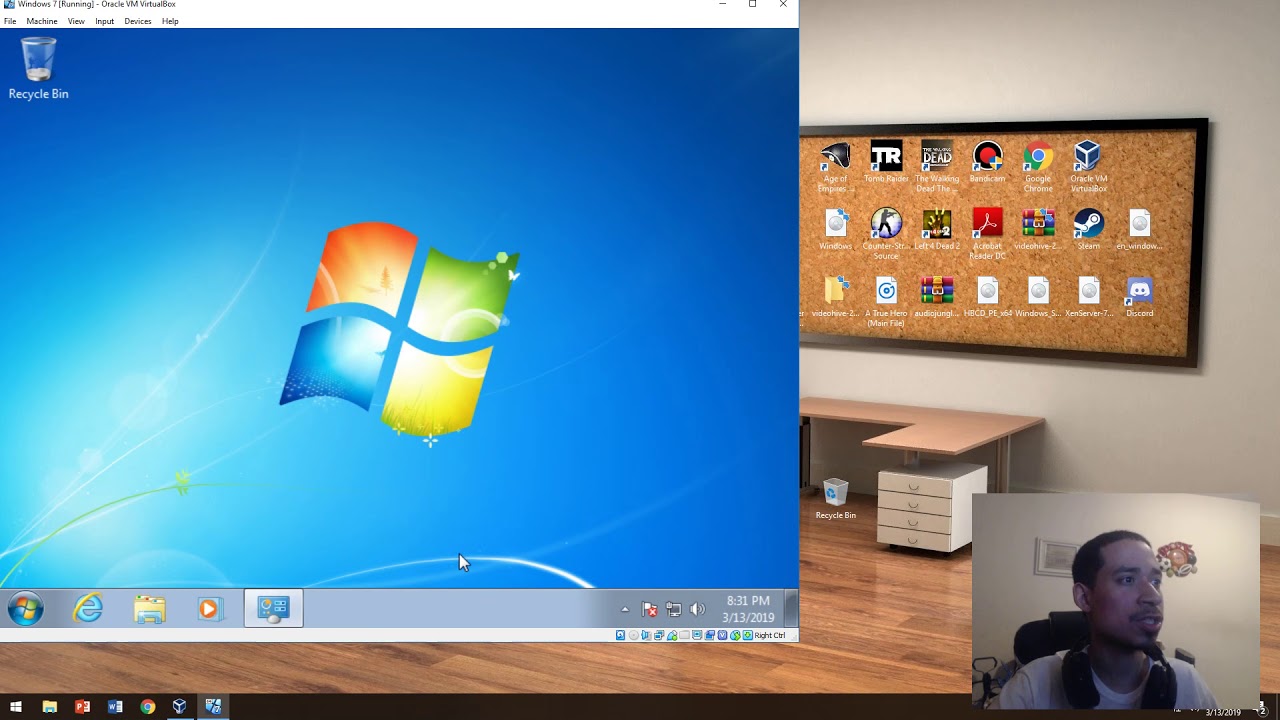Select Recycle Bin on the host desktop
Viewport: 1280px width, 720px height.
(x=835, y=499)
